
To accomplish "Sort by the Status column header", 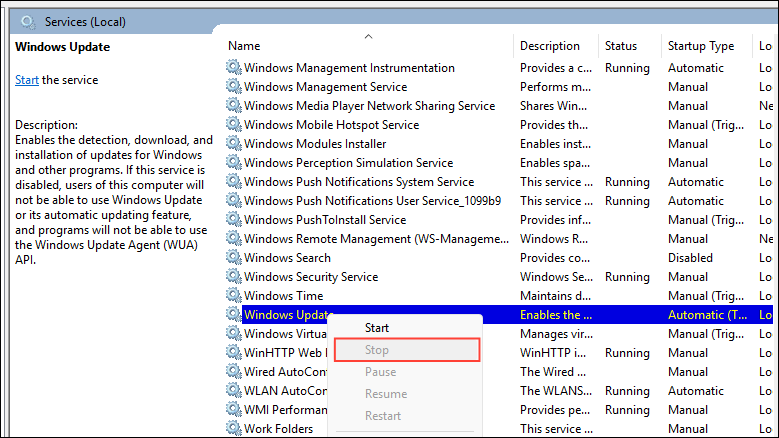I will (x=621, y=46).
